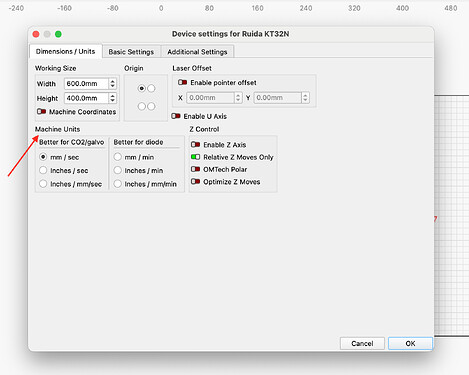Viewport: 469px width, 375px height.
Task: Select the bottom-left origin corner
Action: [142, 106]
